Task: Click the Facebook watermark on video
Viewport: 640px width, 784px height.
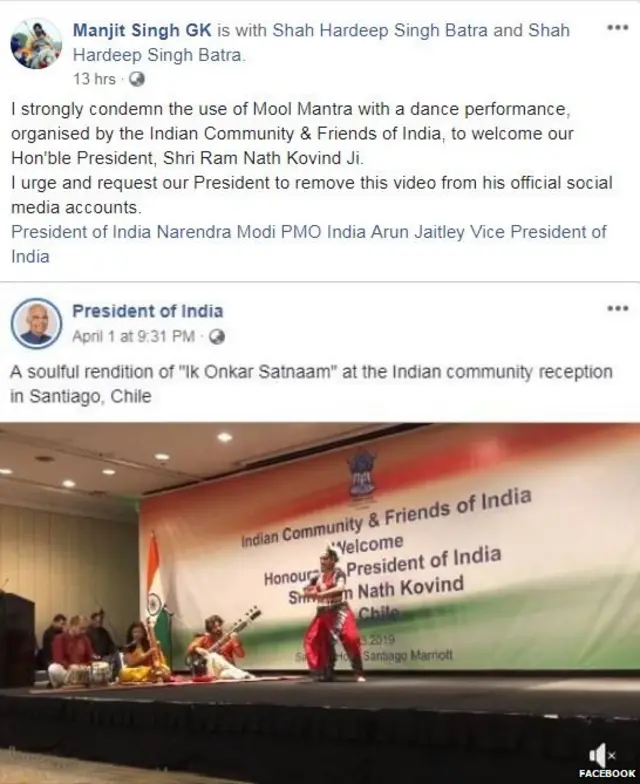Action: (607, 774)
